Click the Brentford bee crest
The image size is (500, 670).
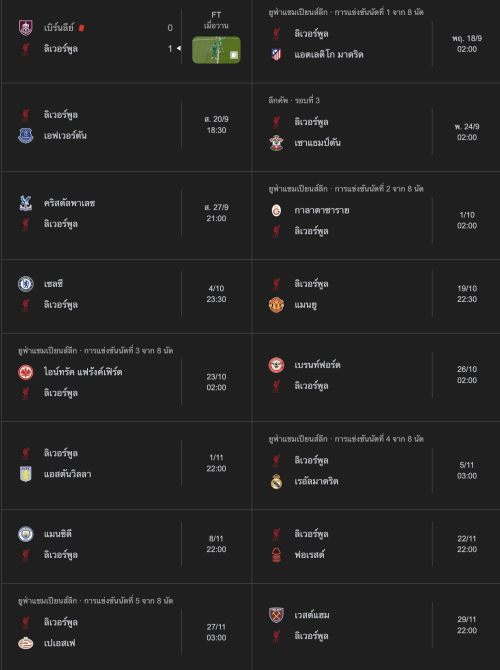276,365
